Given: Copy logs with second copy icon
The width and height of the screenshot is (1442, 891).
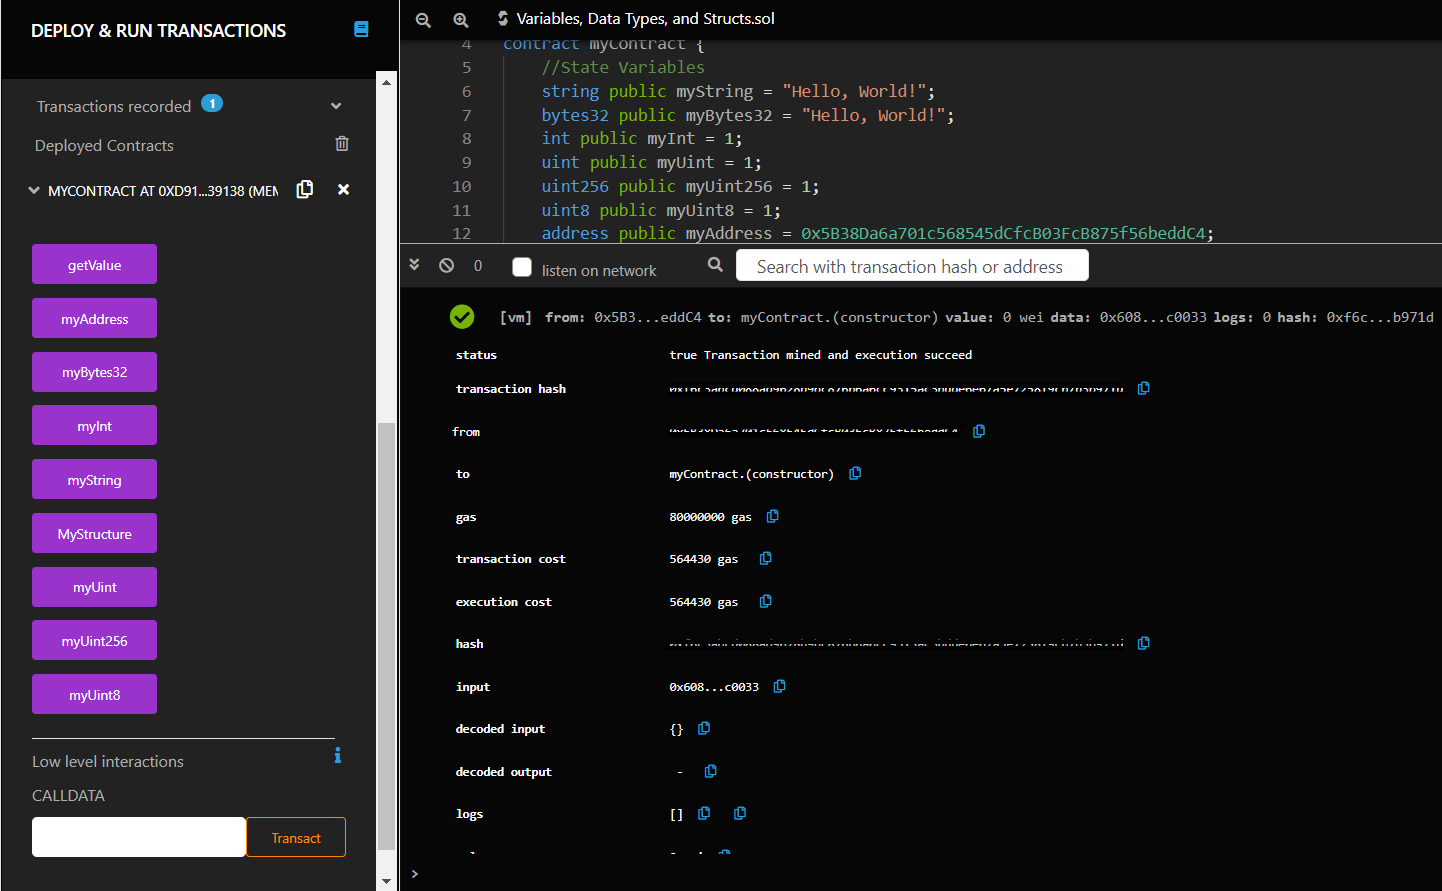Looking at the screenshot, I should (x=739, y=813).
